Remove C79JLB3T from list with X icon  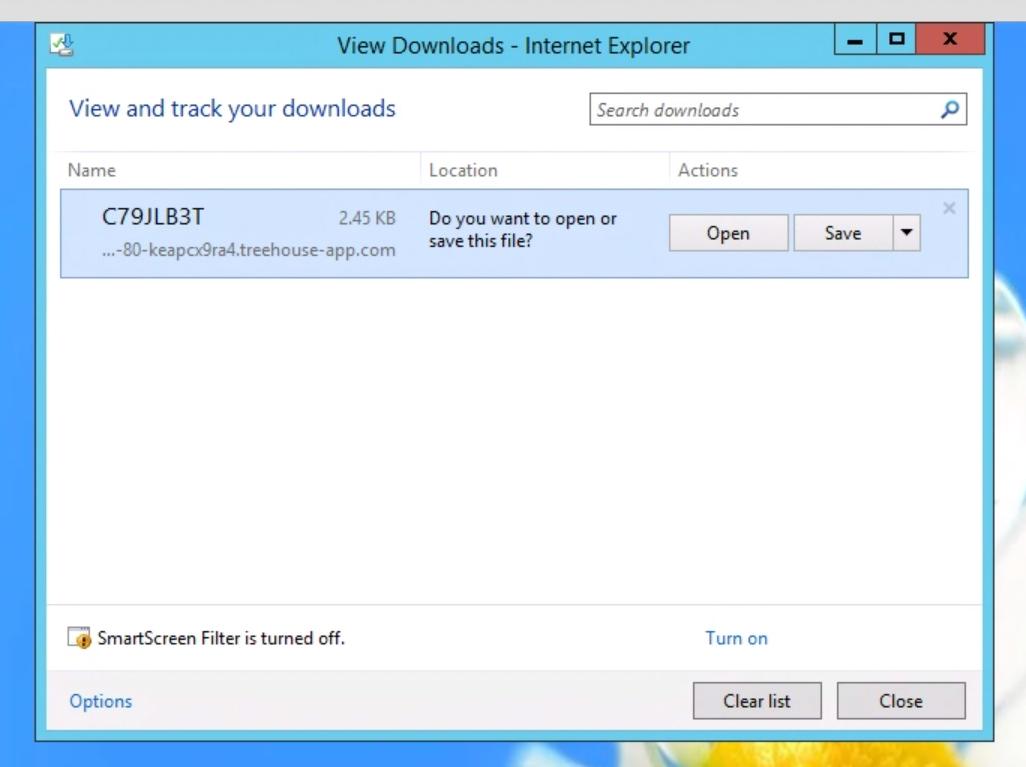click(x=949, y=208)
